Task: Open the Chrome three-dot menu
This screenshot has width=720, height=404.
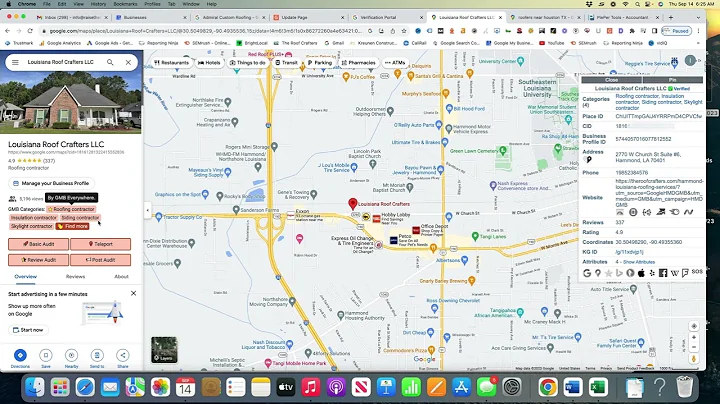Action: [x=698, y=31]
